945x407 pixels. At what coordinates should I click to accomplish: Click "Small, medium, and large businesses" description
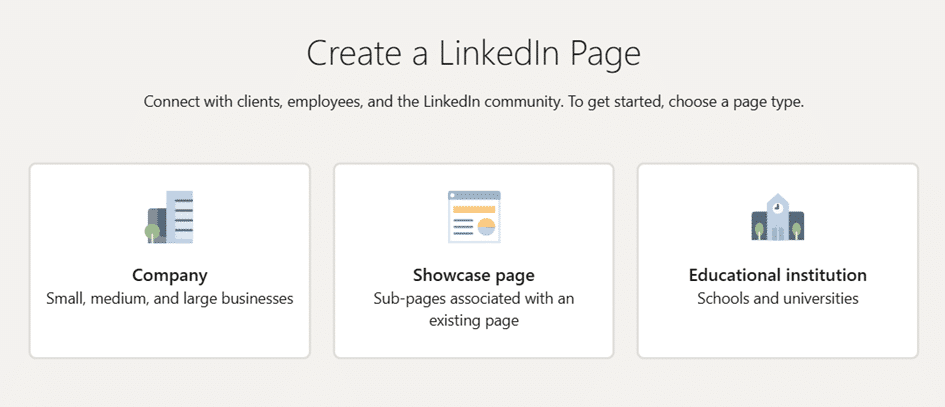[170, 298]
